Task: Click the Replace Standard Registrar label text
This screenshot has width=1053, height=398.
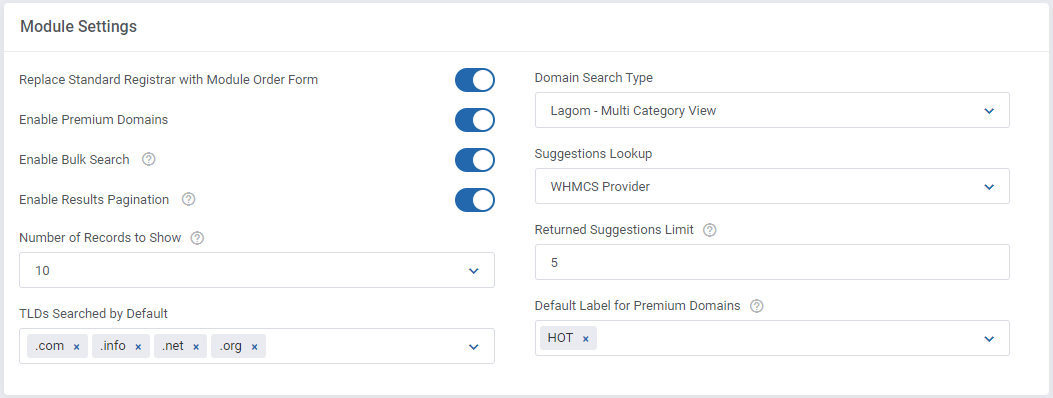Action: 169,80
